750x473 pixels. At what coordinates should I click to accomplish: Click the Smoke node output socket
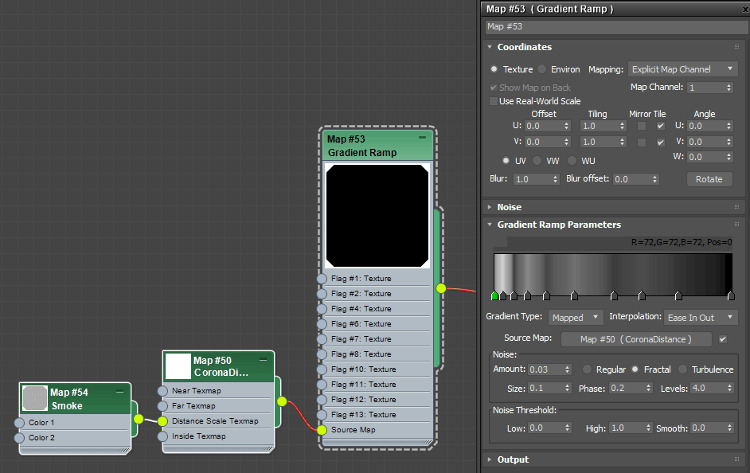[138, 420]
